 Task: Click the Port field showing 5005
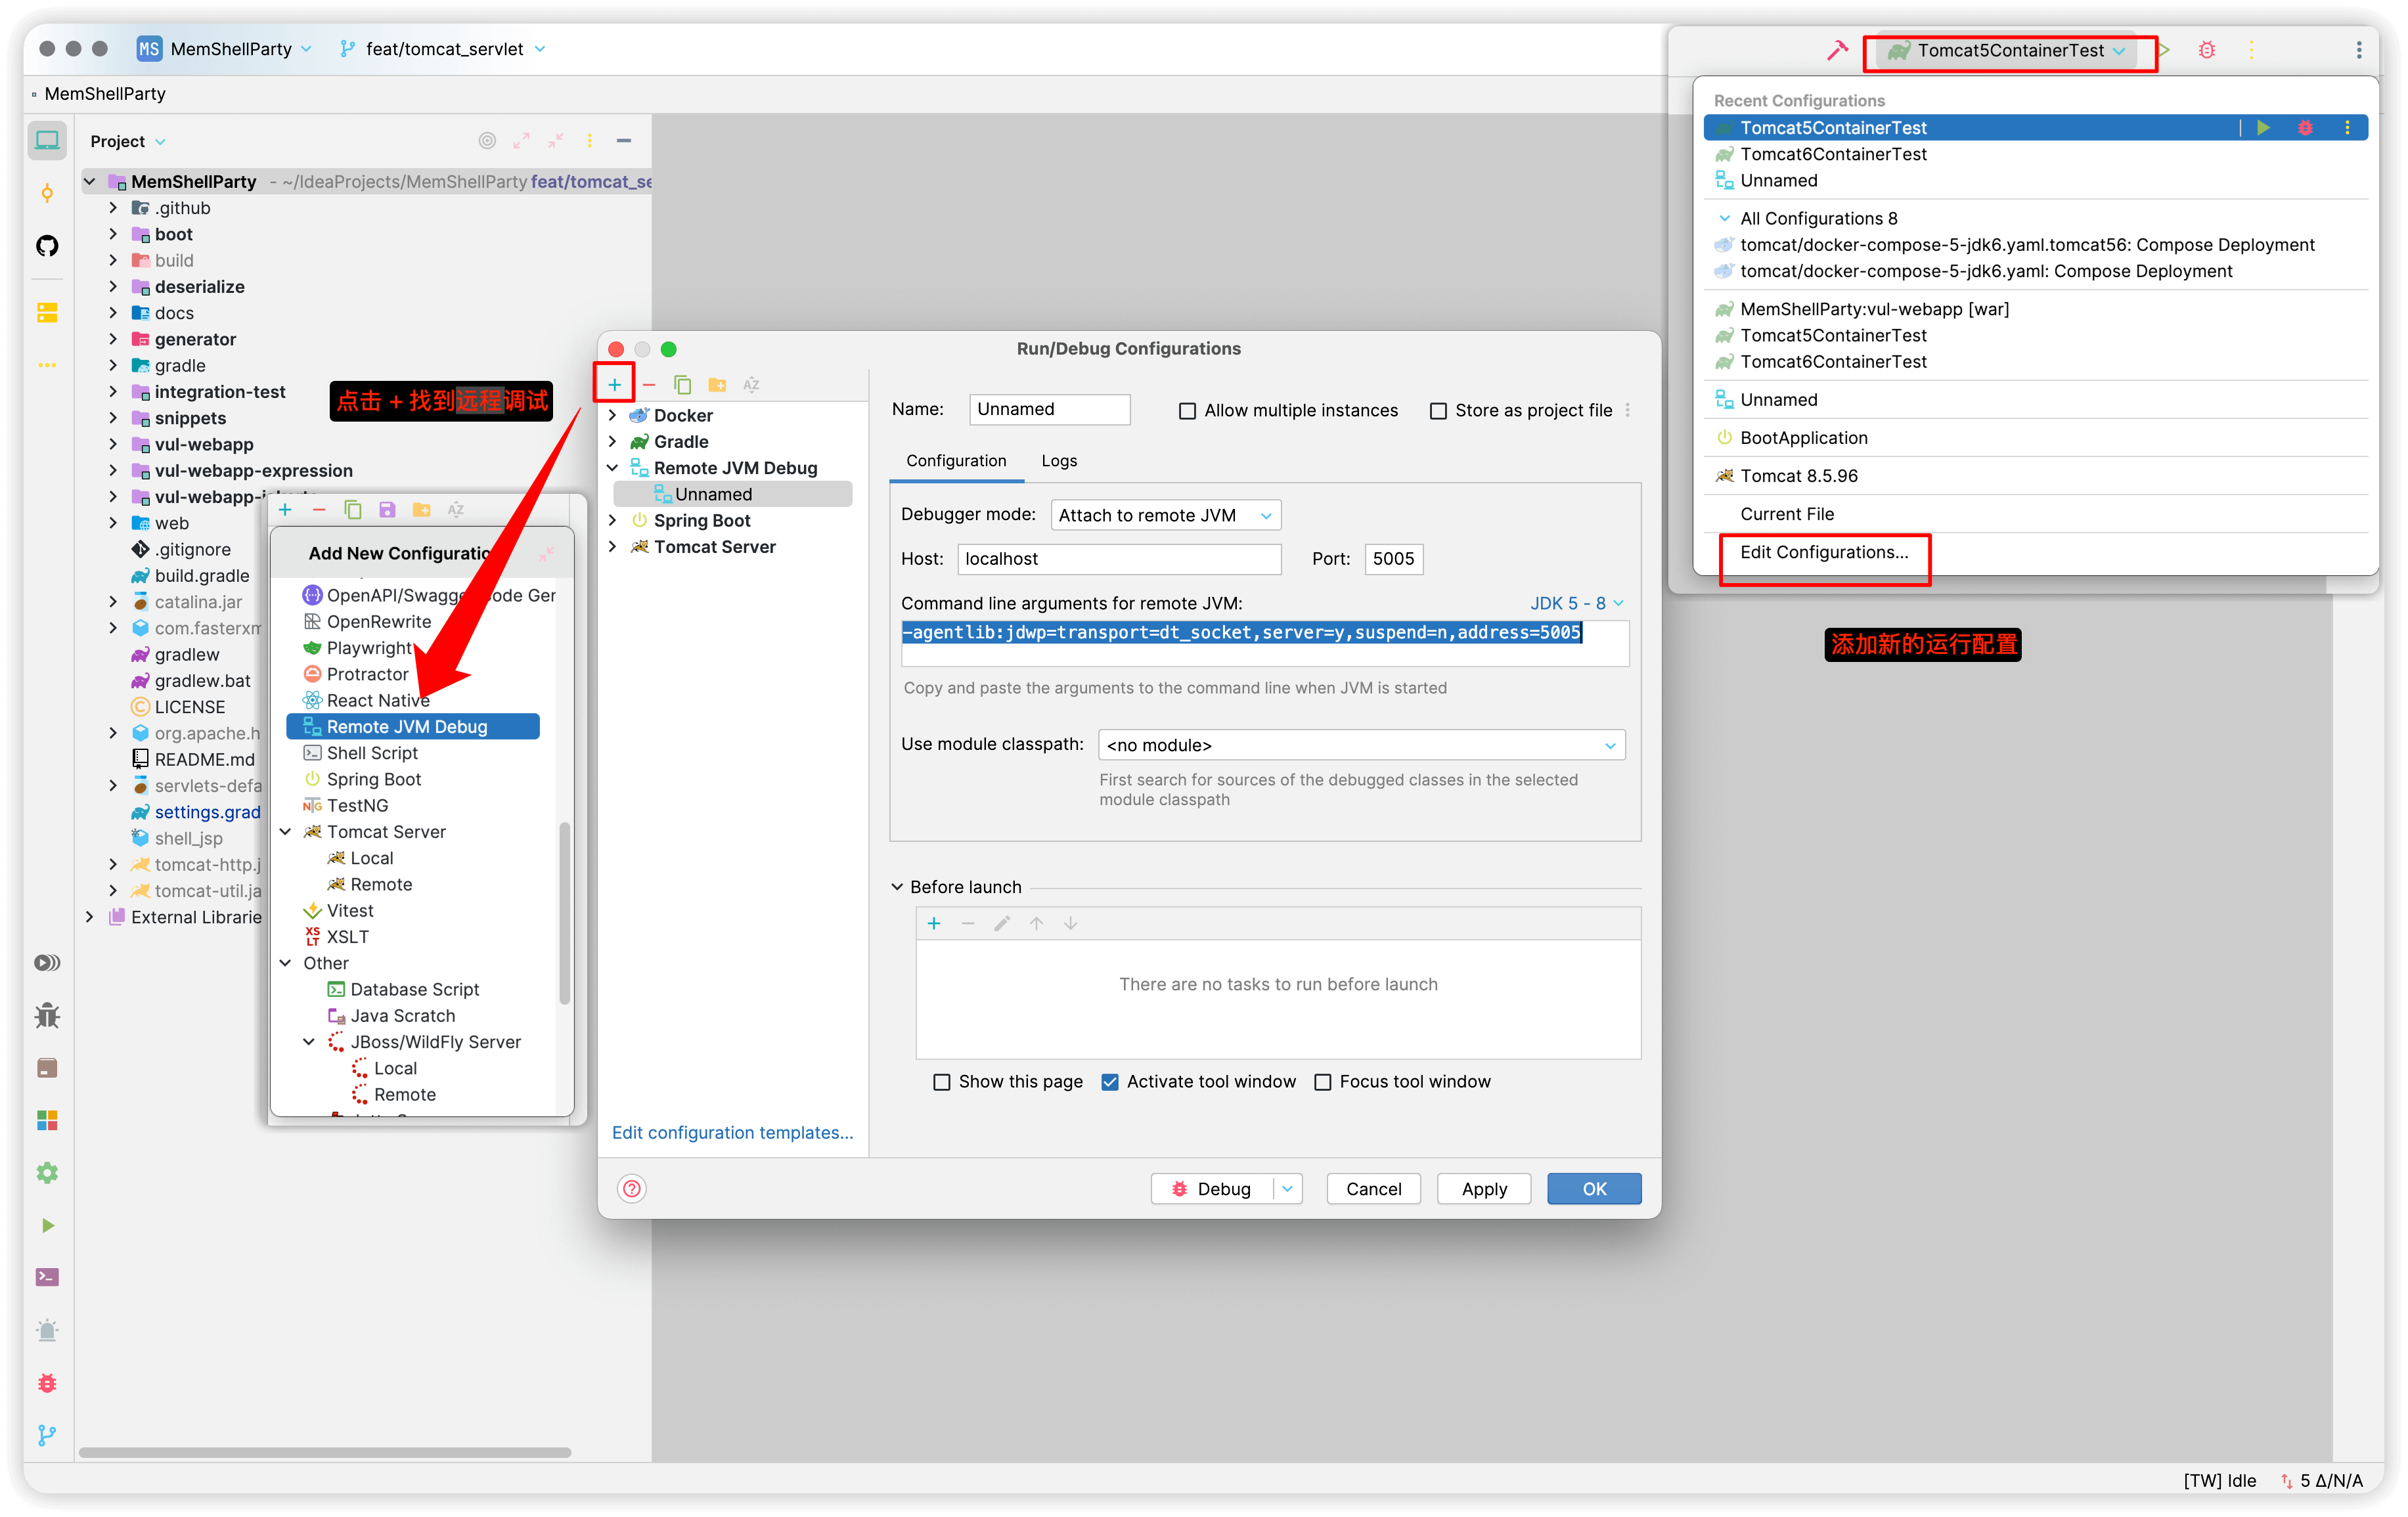tap(1393, 559)
